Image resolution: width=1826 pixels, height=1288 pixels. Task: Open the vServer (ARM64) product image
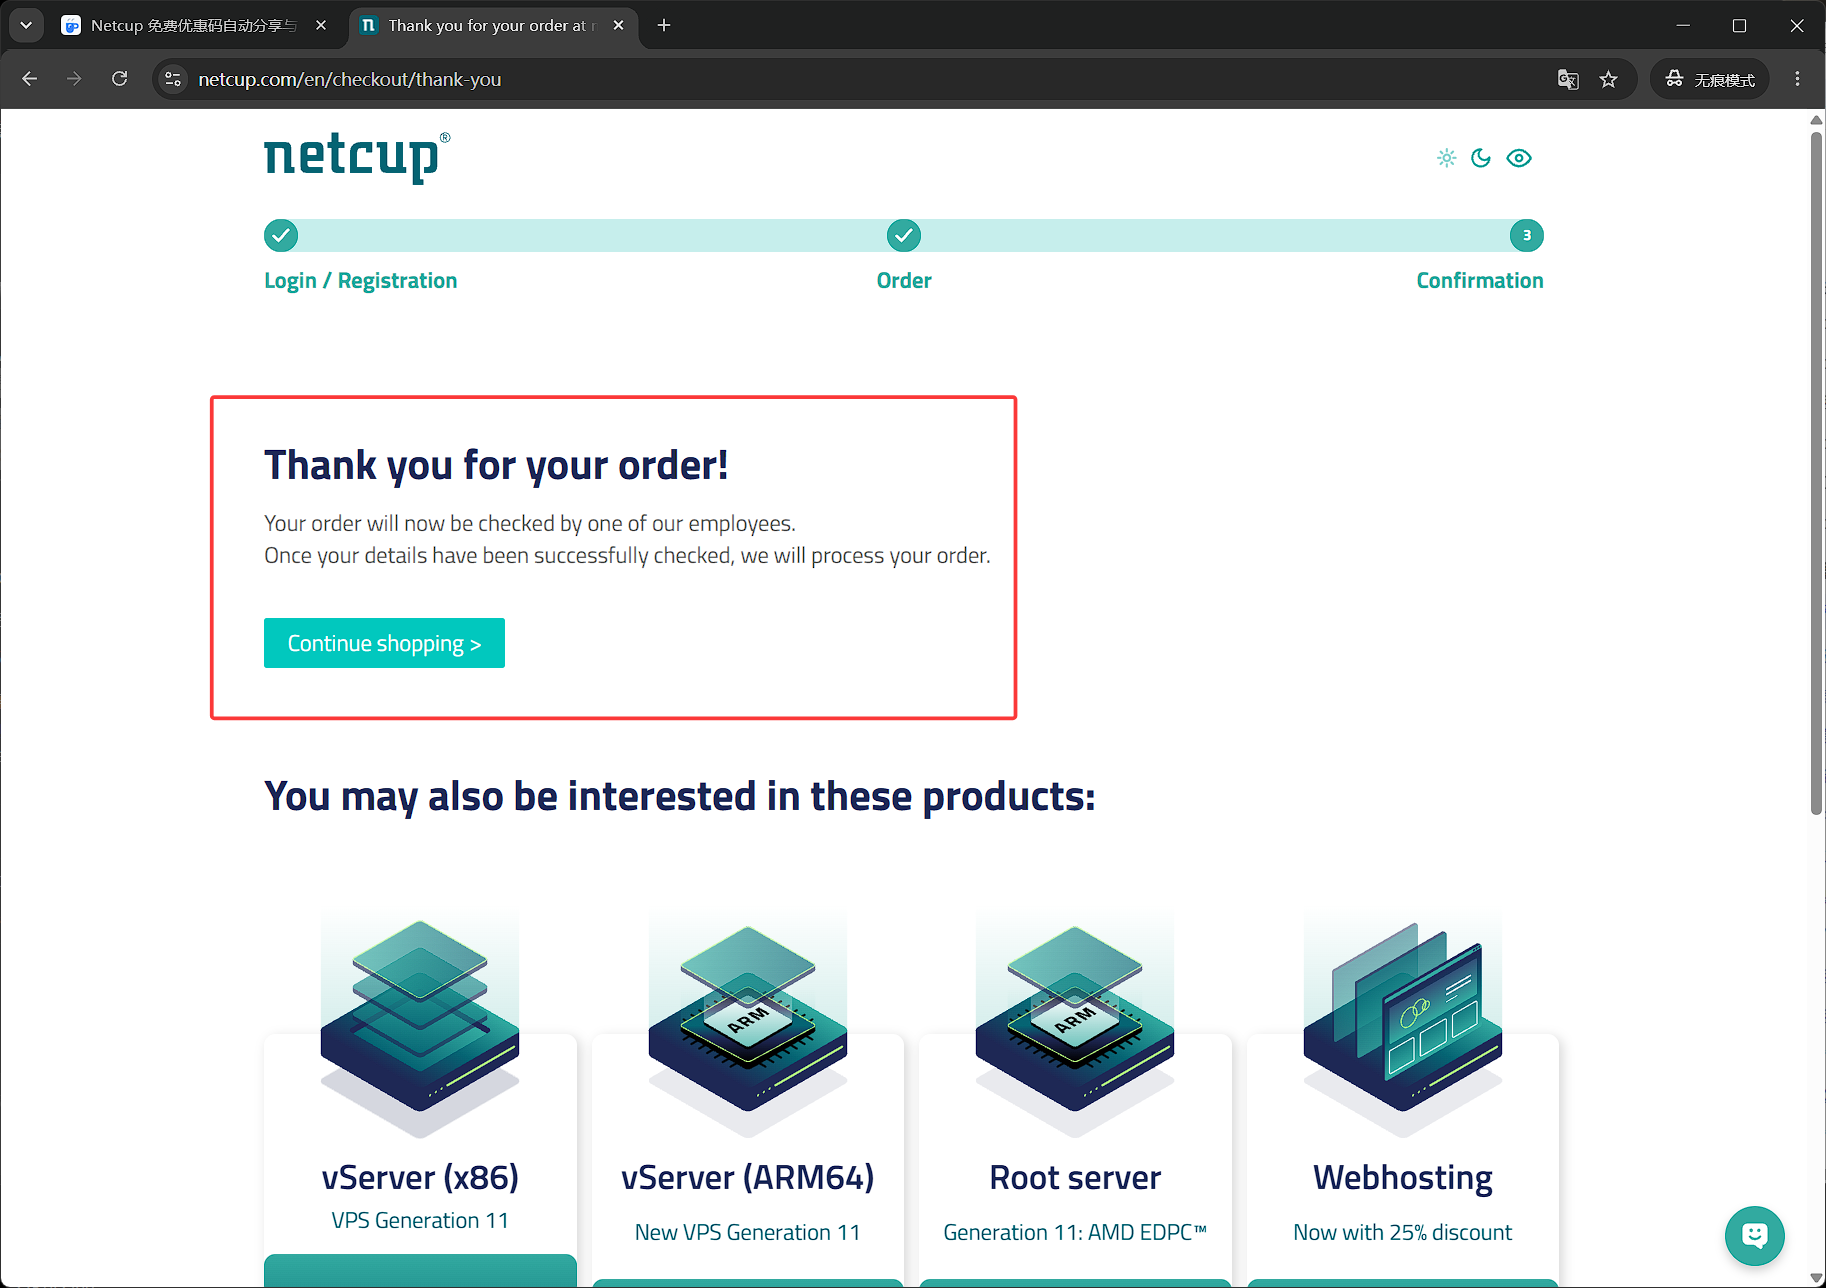748,1025
